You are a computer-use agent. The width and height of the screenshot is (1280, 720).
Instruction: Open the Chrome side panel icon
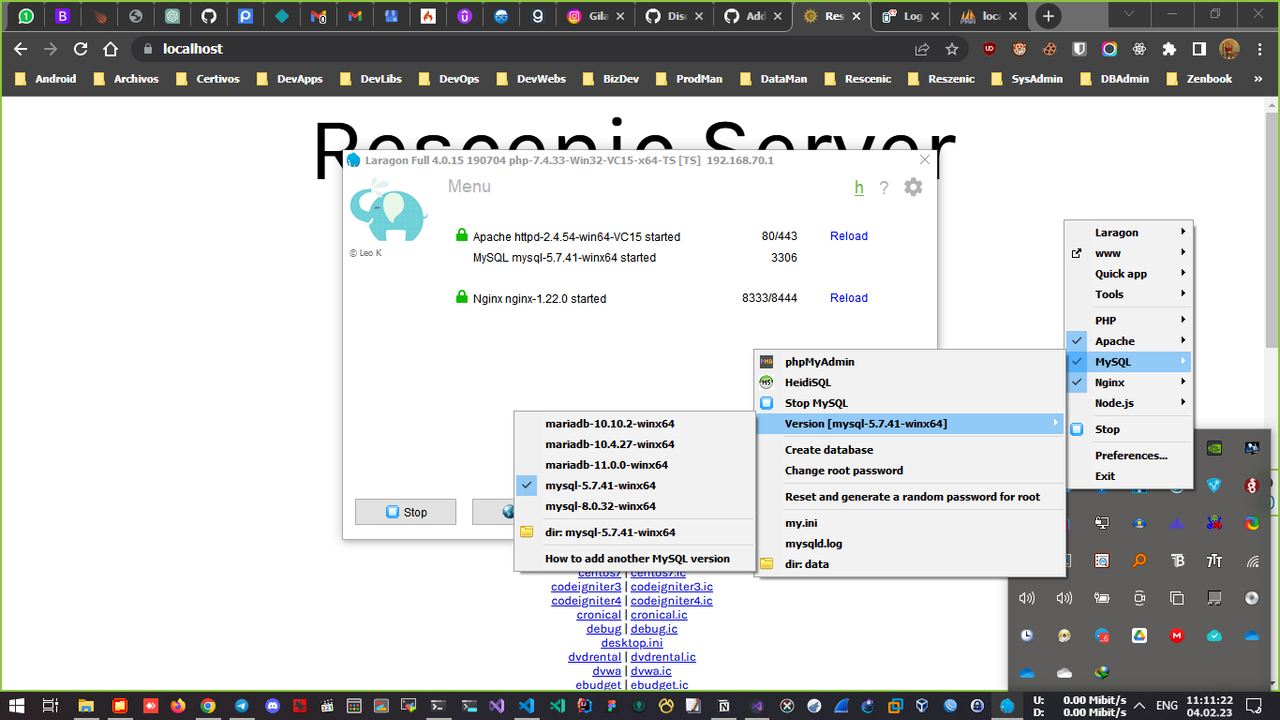coord(1199,49)
